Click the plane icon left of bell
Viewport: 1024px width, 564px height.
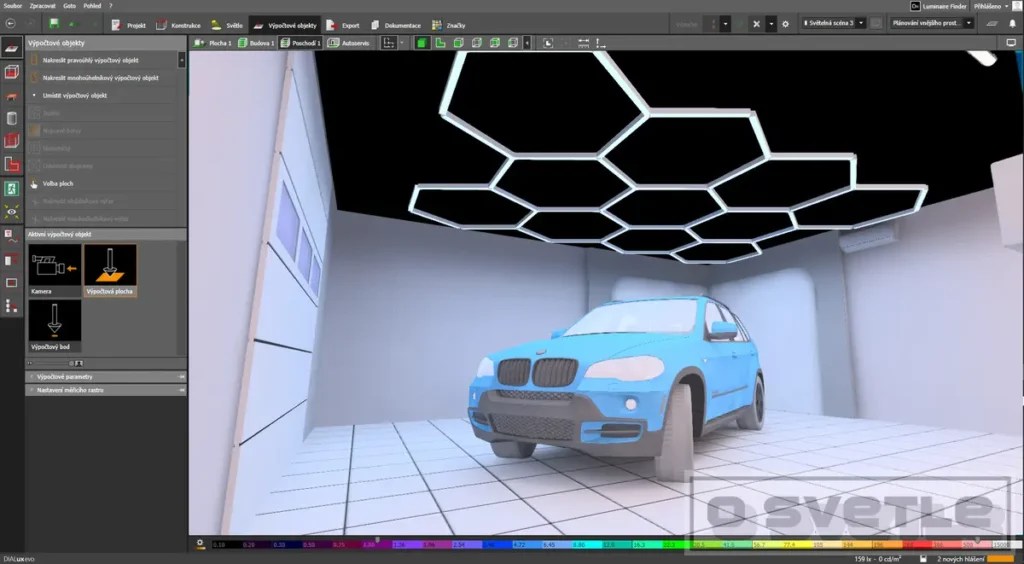[x=993, y=24]
